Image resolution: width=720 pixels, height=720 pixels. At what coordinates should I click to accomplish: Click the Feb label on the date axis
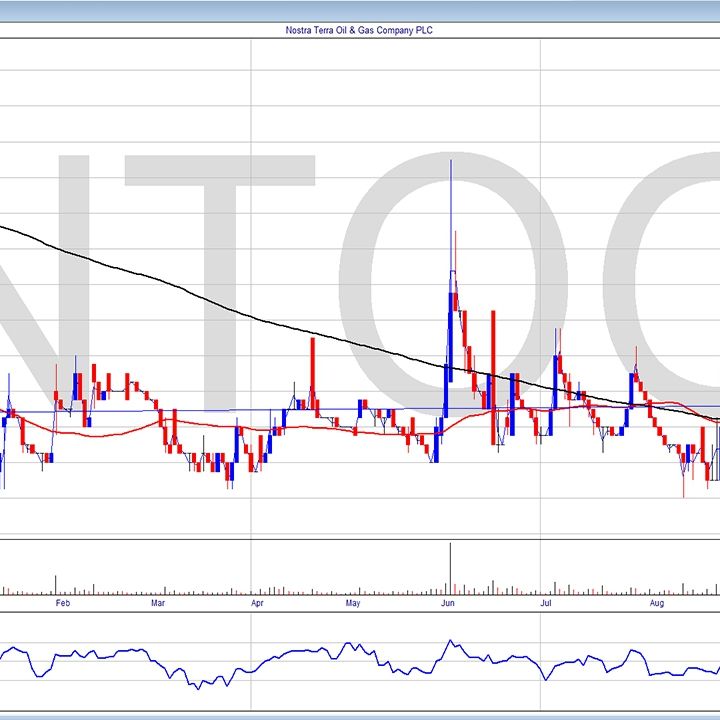tap(62, 604)
